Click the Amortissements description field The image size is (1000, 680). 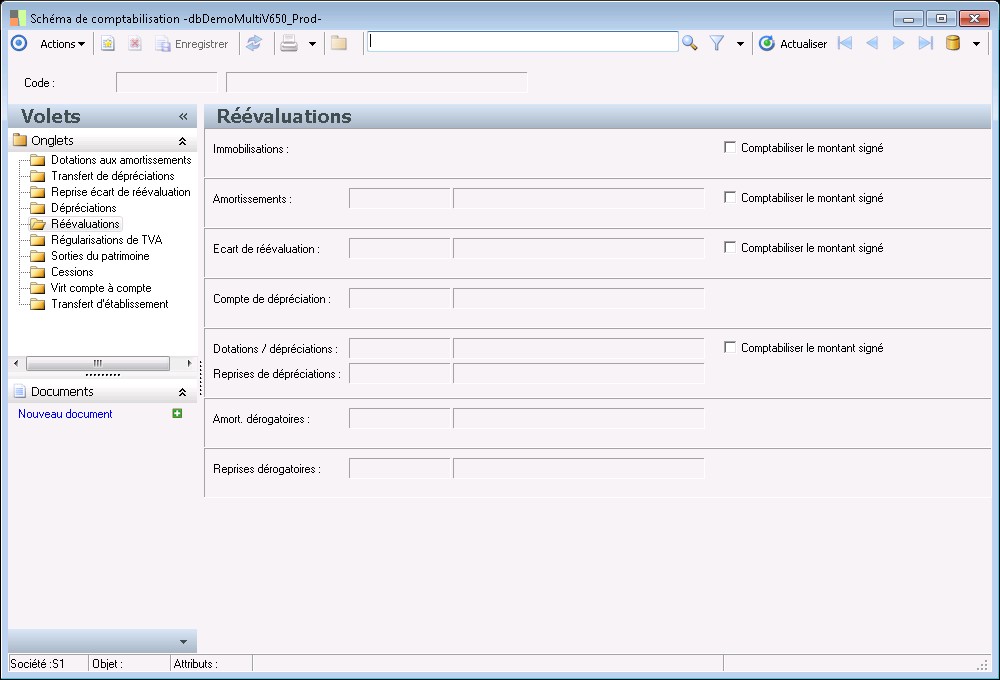(578, 198)
